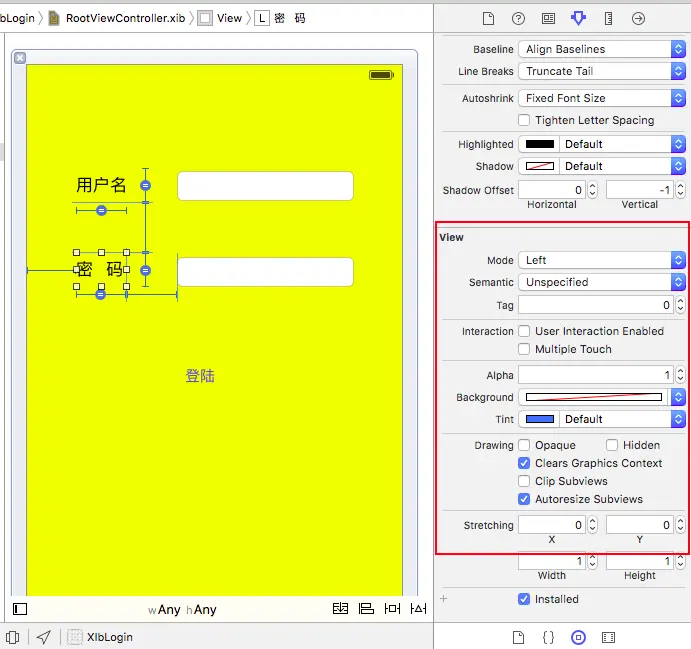Open the Quick Help inspector
This screenshot has height=649, width=691.
click(x=518, y=19)
